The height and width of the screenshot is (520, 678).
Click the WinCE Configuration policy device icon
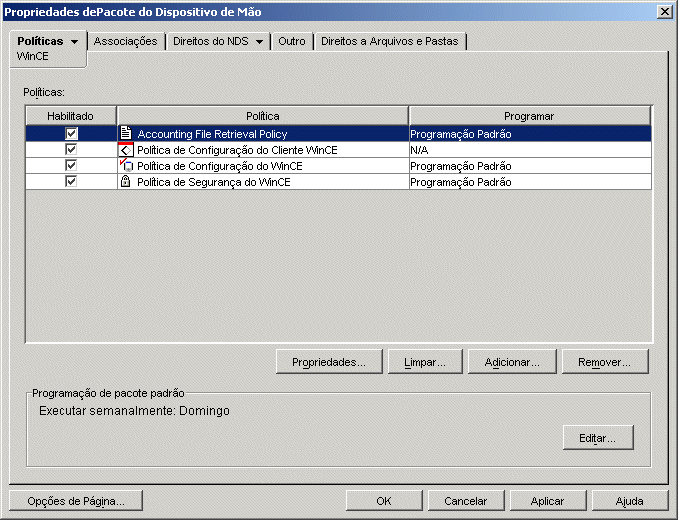pos(126,166)
